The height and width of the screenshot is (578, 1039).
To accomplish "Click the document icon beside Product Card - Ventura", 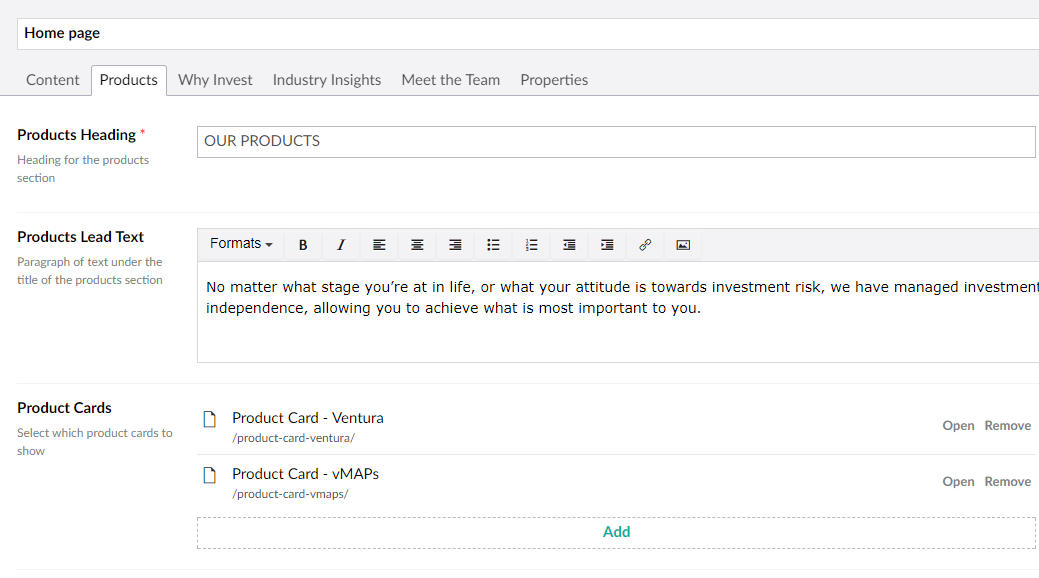I will tap(209, 419).
